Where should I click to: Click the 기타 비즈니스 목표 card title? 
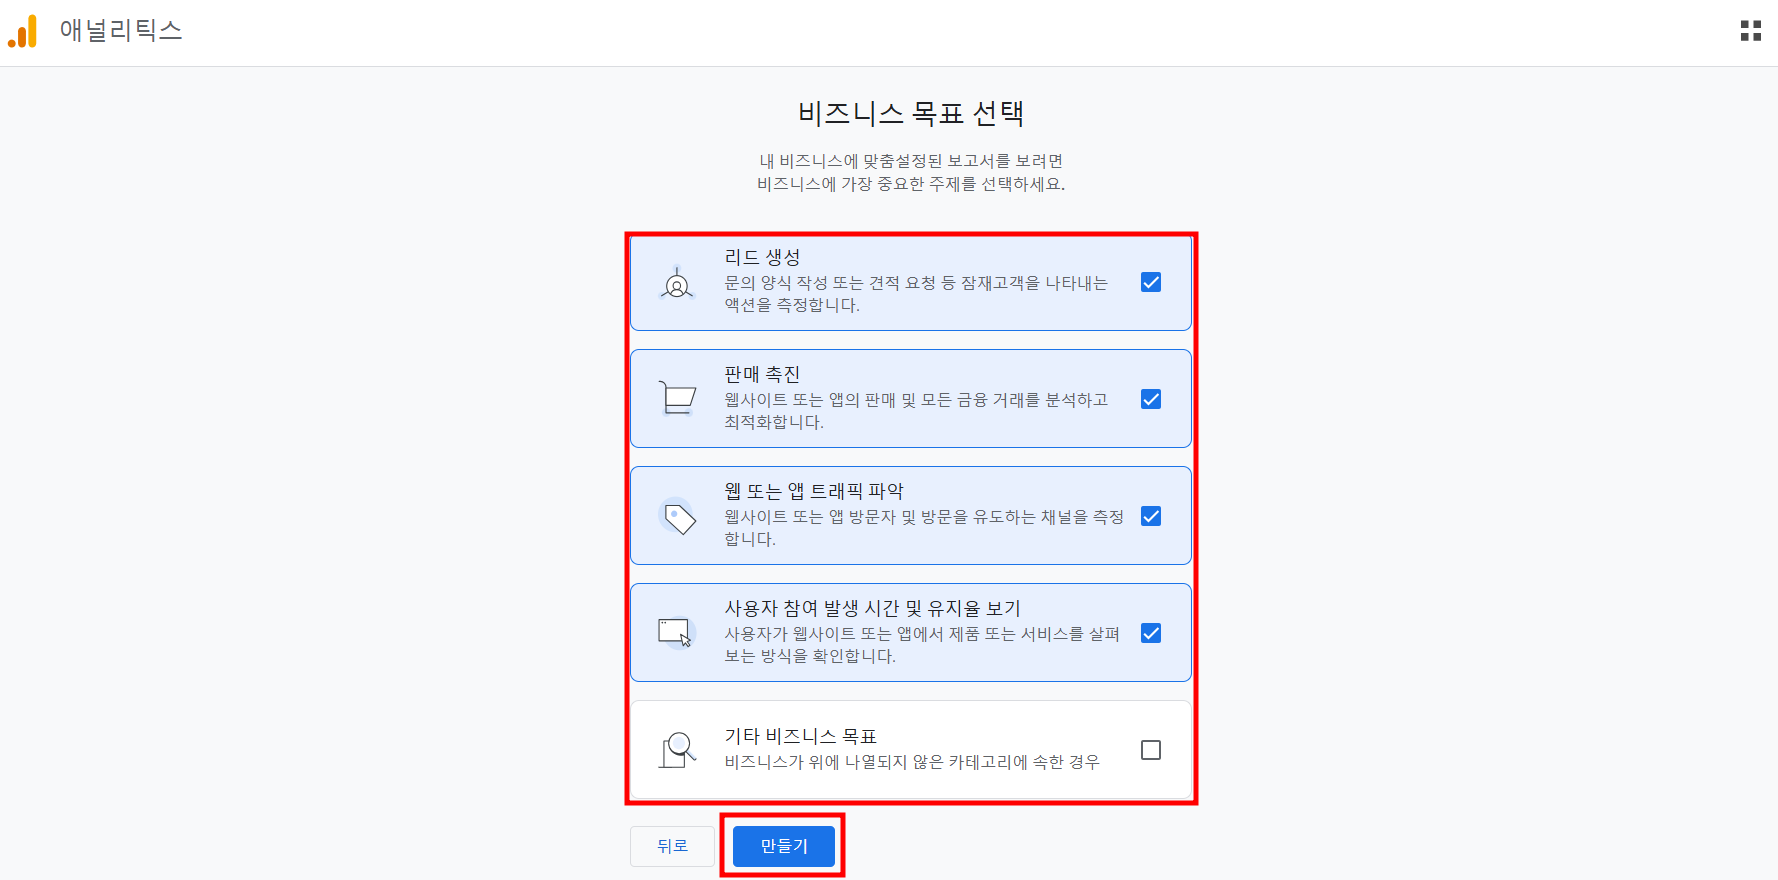[800, 736]
